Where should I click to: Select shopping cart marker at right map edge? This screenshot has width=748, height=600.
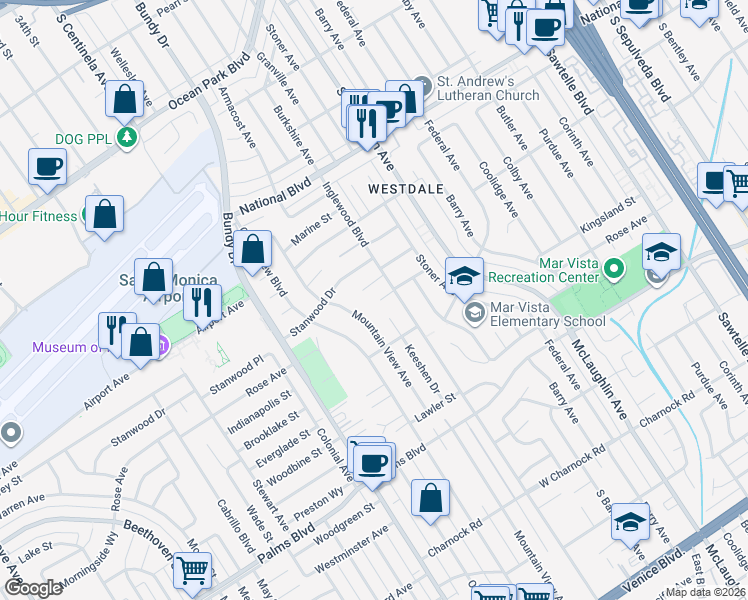click(x=738, y=184)
